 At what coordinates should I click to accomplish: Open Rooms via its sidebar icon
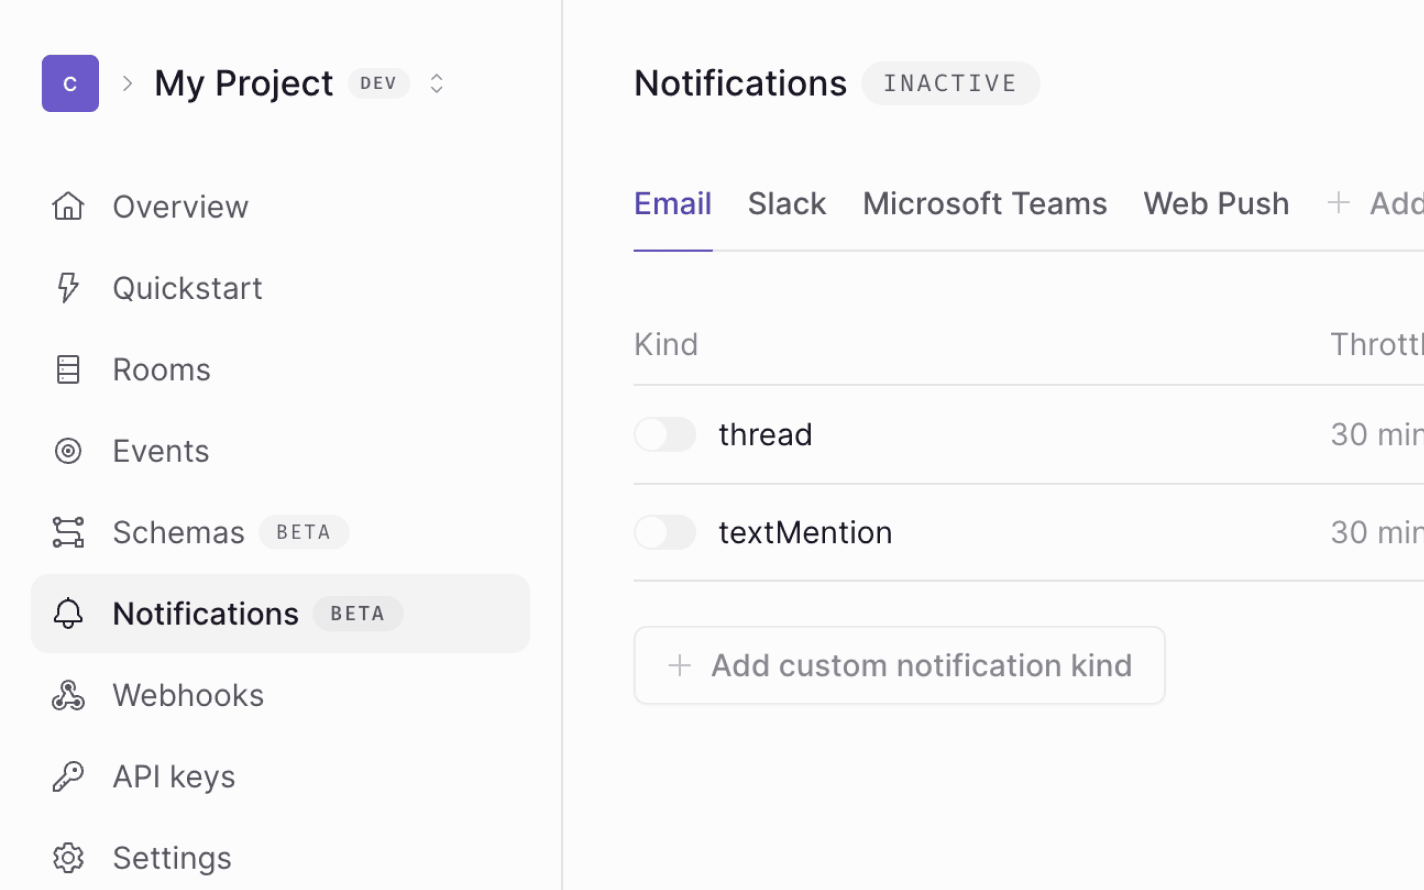coord(67,369)
